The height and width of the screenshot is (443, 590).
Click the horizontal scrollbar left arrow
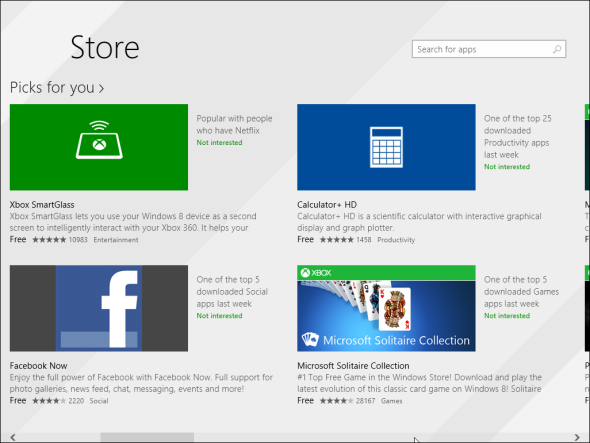[13, 437]
